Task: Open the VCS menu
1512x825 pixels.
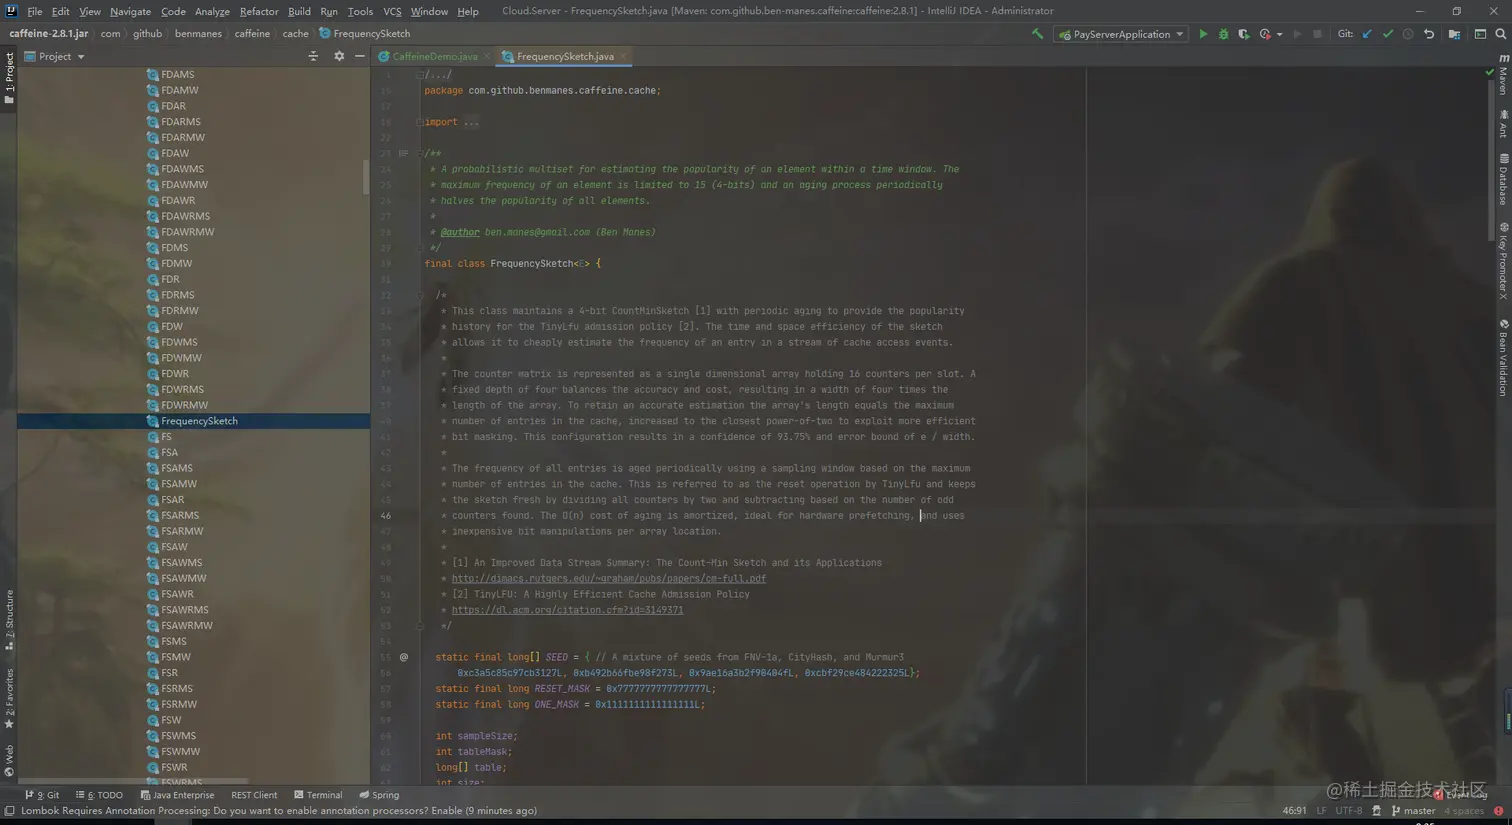Action: coord(392,11)
